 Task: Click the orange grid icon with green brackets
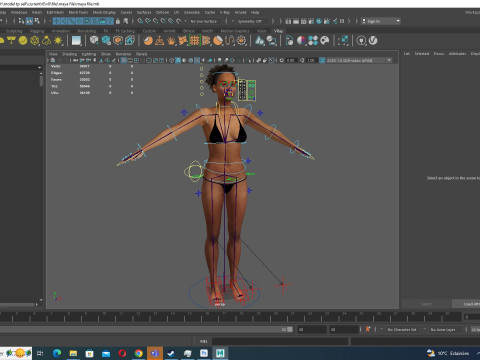(194, 41)
